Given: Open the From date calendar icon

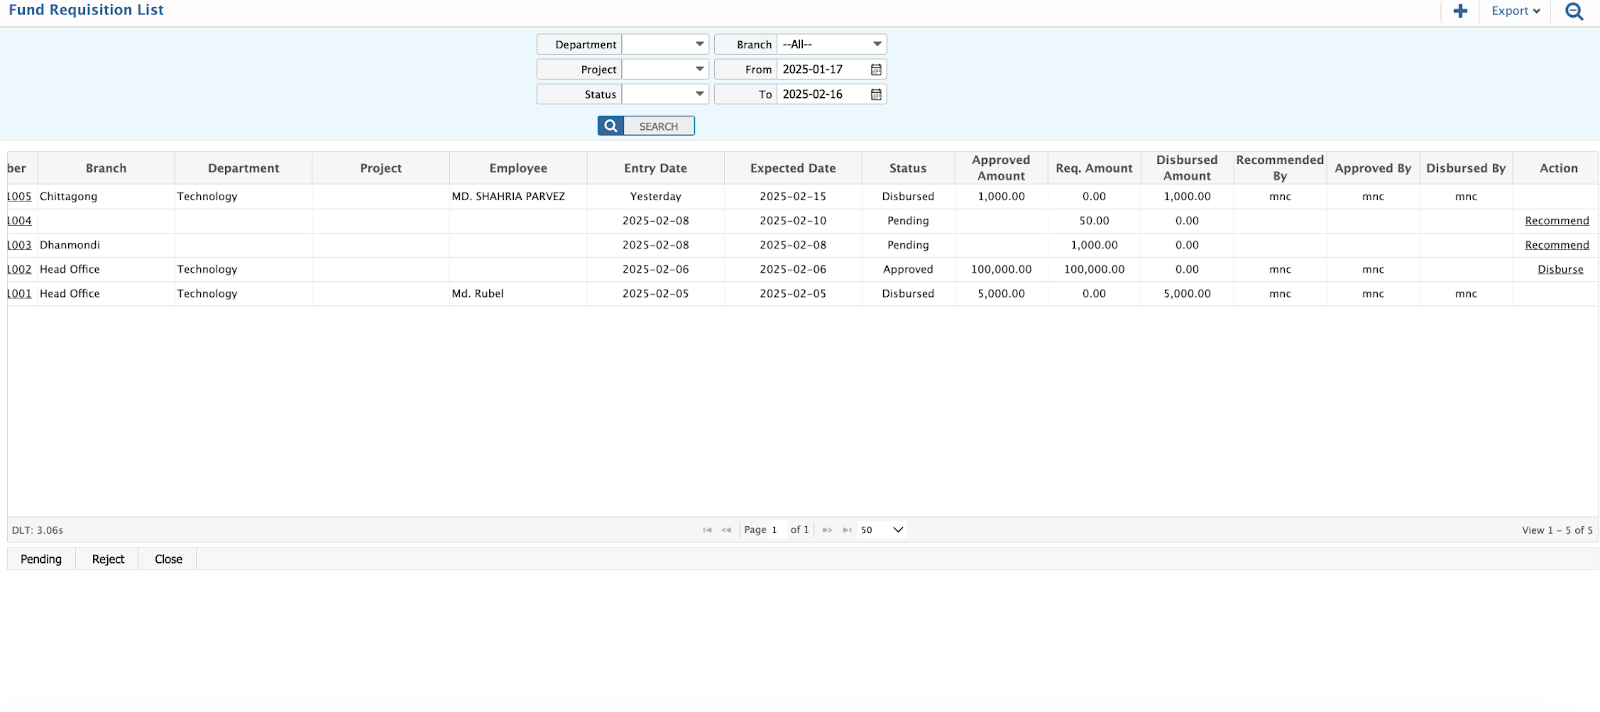Looking at the screenshot, I should pos(876,70).
